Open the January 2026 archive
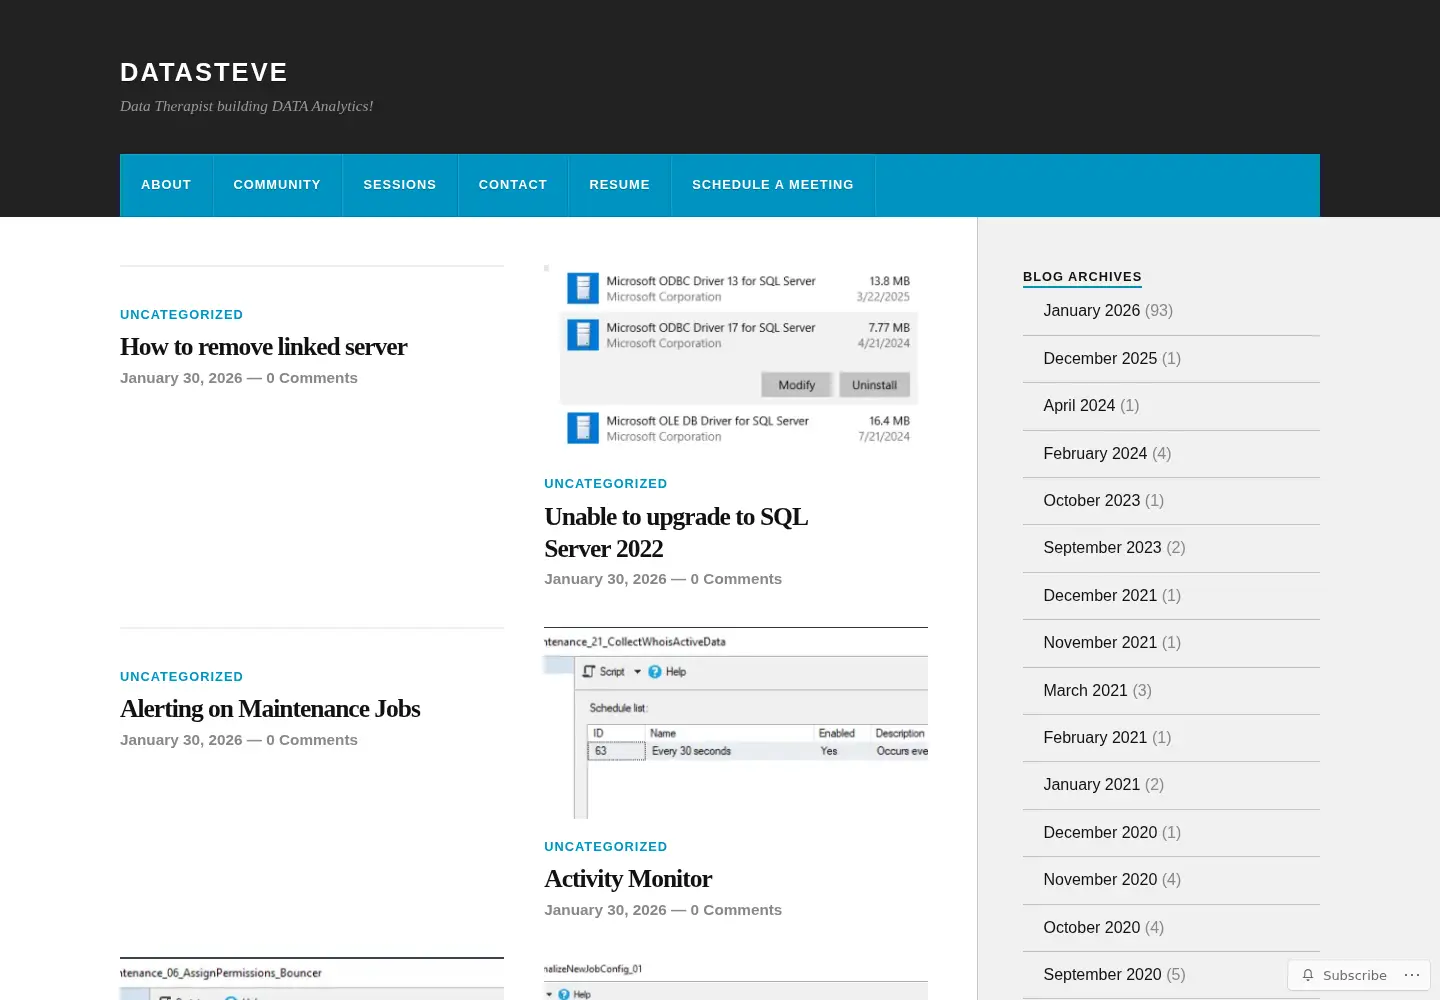This screenshot has height=1000, width=1440. click(x=1092, y=311)
